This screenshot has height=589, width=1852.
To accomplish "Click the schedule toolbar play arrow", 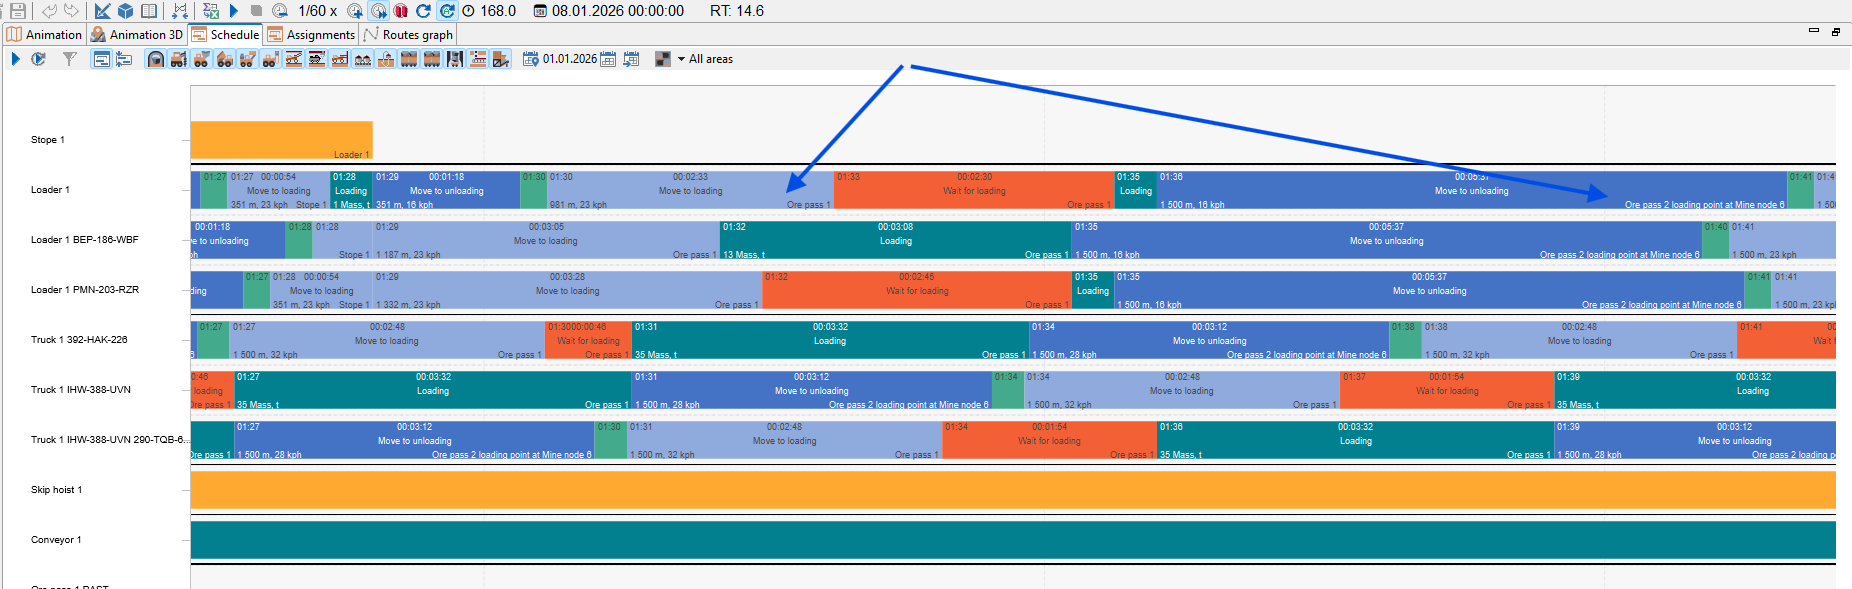I will coord(15,59).
